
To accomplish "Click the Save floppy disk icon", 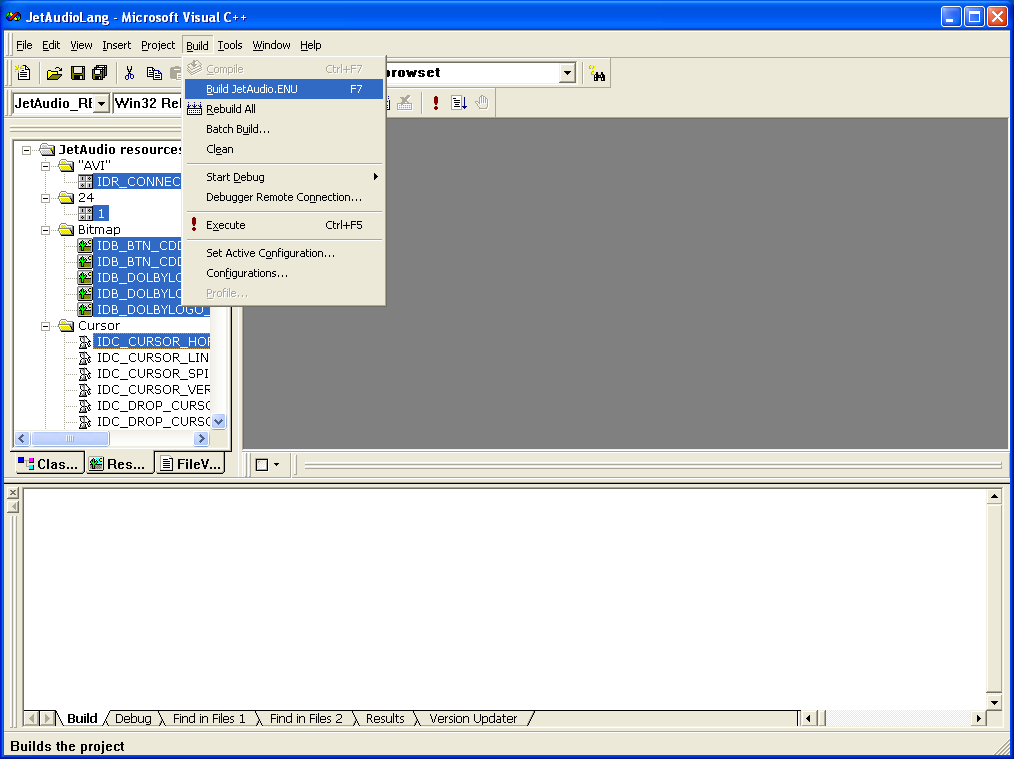I will (78, 73).
